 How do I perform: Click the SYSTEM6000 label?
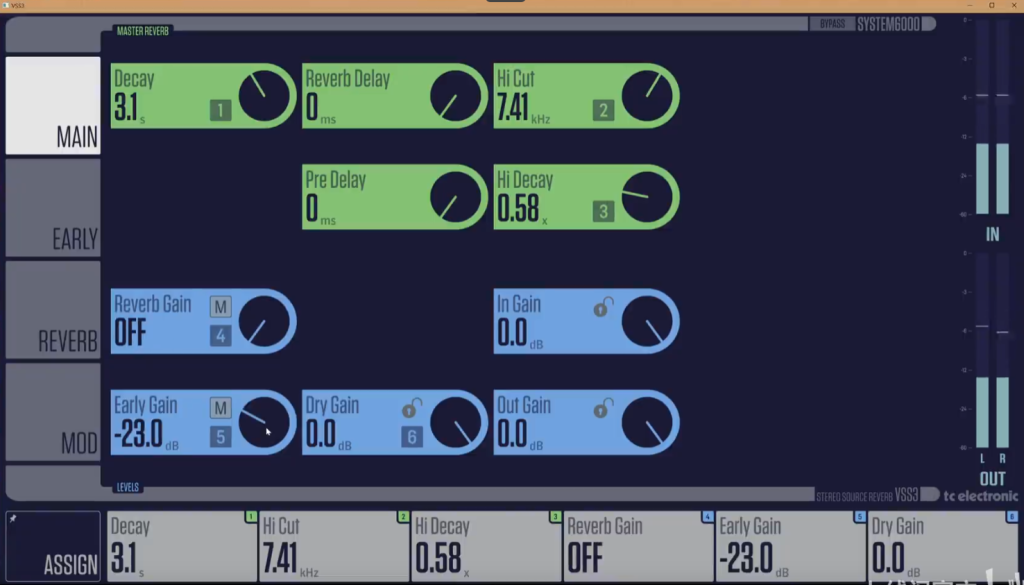click(888, 24)
